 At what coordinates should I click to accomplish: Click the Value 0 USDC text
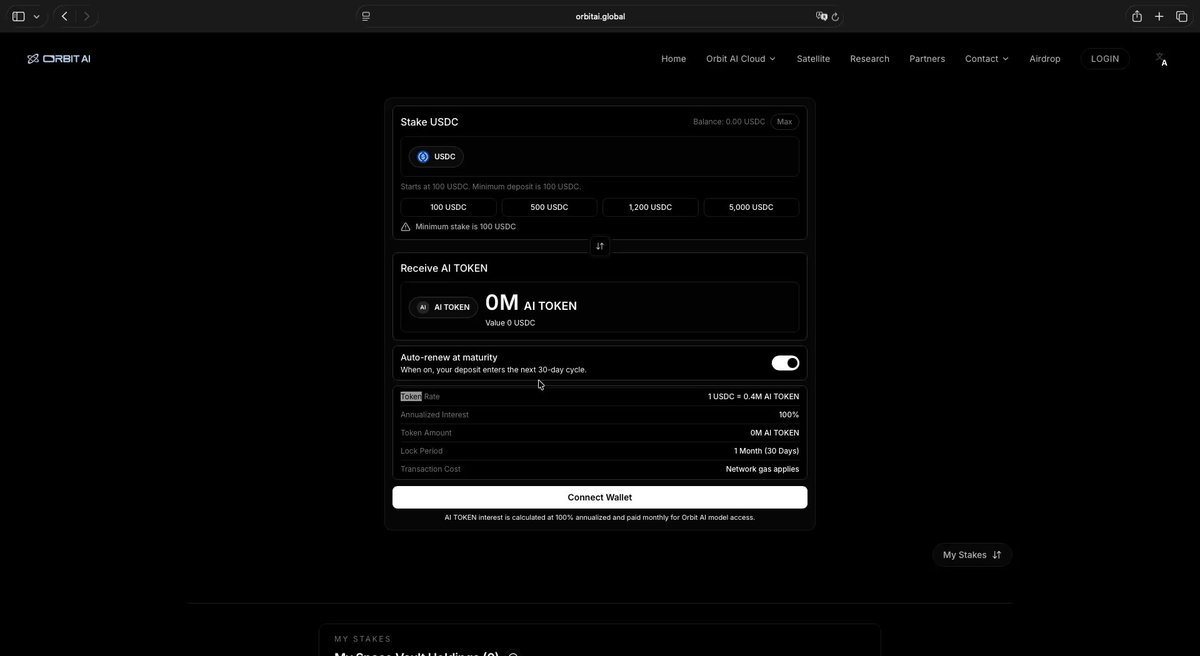(x=510, y=323)
